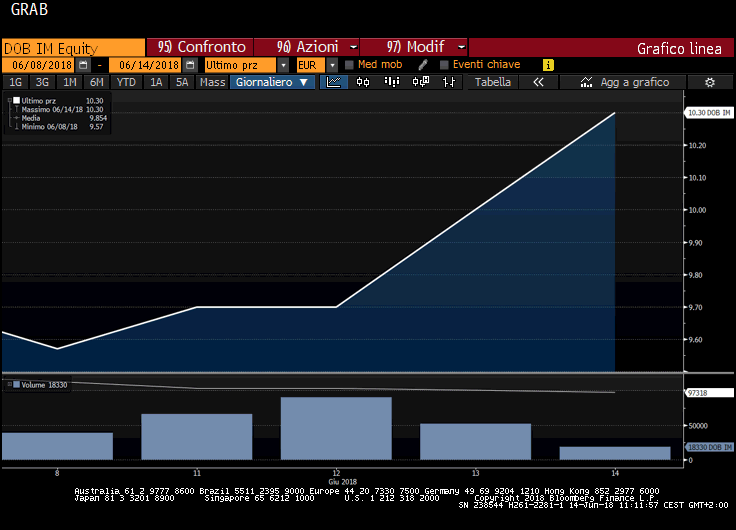Switch to YTD time range
736x530 pixels.
pos(126,82)
